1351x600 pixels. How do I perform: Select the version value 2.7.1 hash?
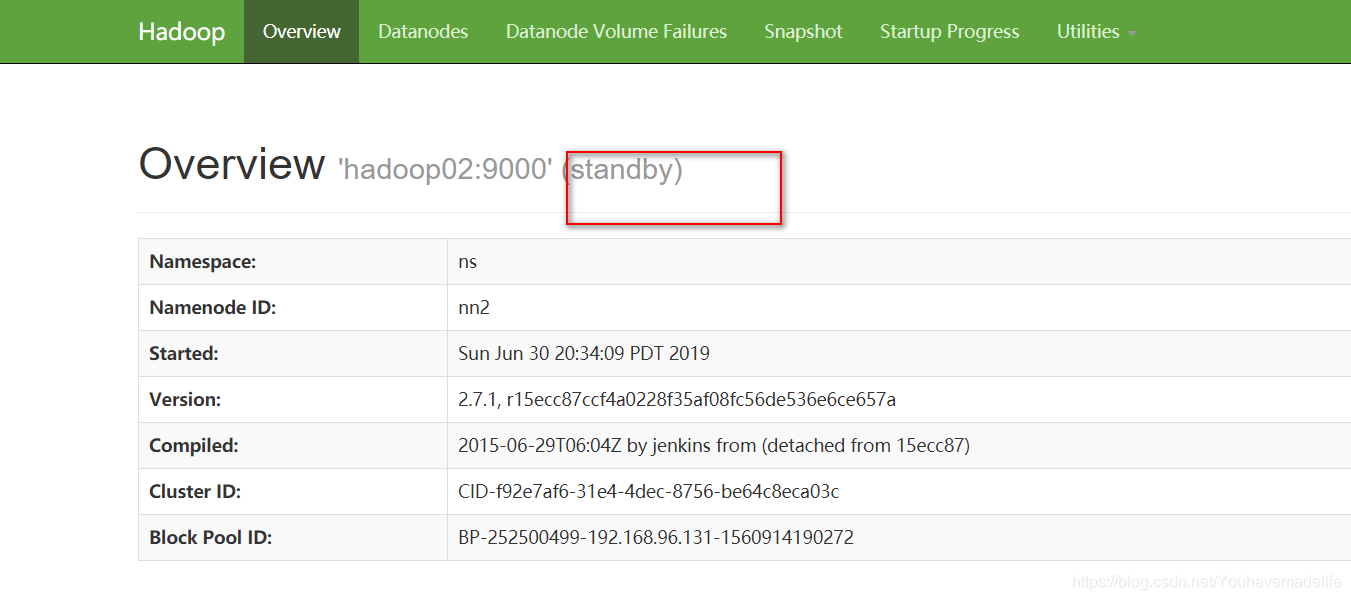coord(677,400)
